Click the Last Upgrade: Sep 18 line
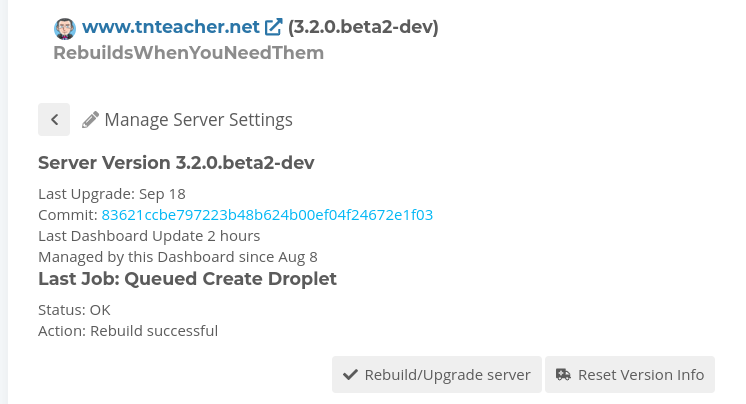746x404 pixels. 112,193
